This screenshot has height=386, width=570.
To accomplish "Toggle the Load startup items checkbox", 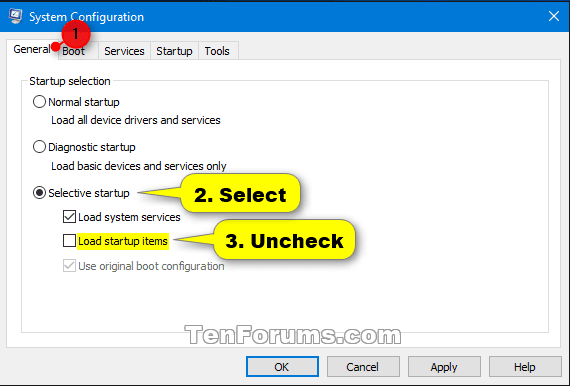I will (69, 241).
